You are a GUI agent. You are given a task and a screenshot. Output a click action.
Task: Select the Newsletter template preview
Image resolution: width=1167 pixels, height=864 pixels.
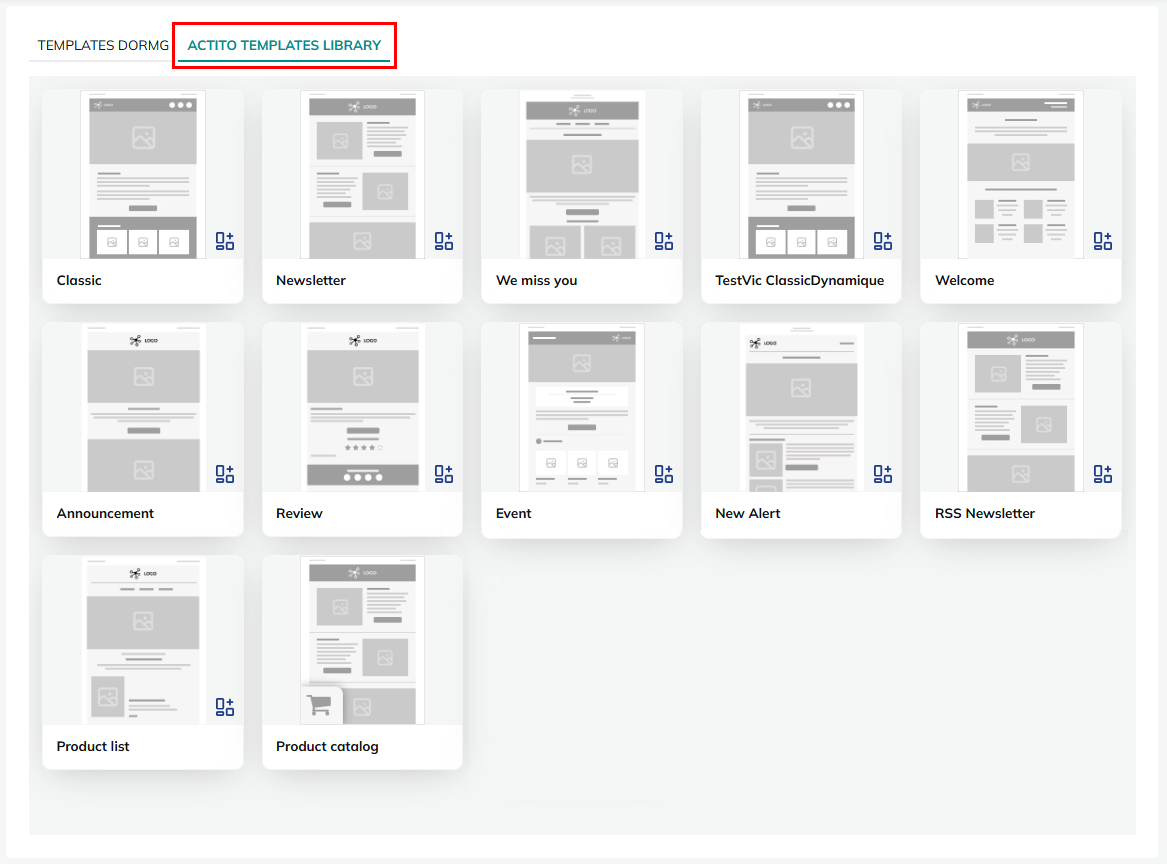tap(362, 174)
